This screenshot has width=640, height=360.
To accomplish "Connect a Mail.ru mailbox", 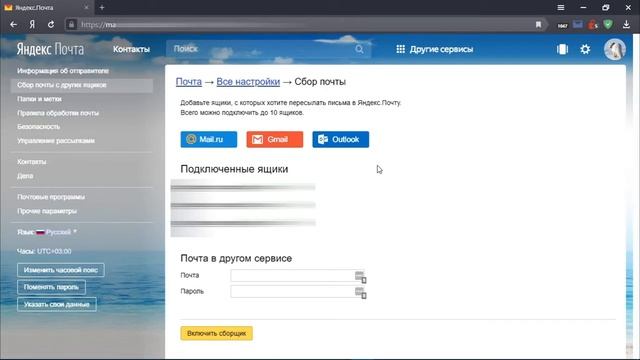I will [x=209, y=139].
